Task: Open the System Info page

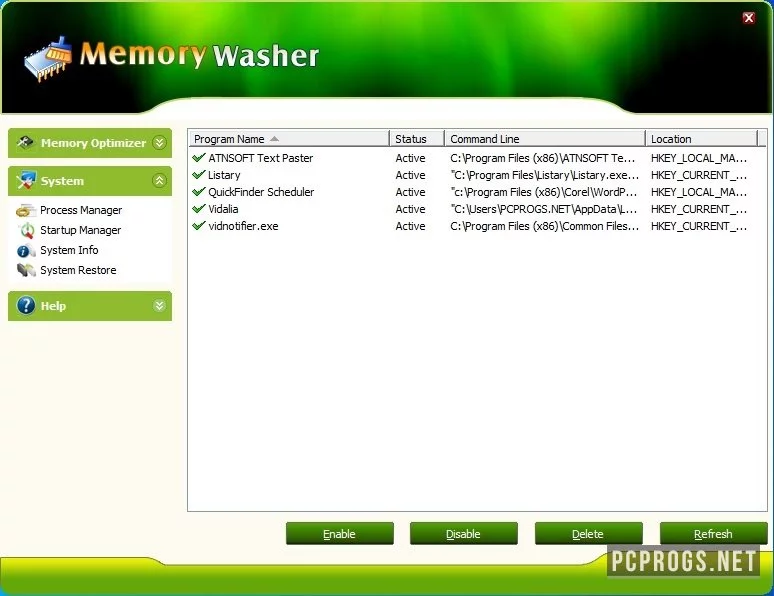Action: pos(69,250)
